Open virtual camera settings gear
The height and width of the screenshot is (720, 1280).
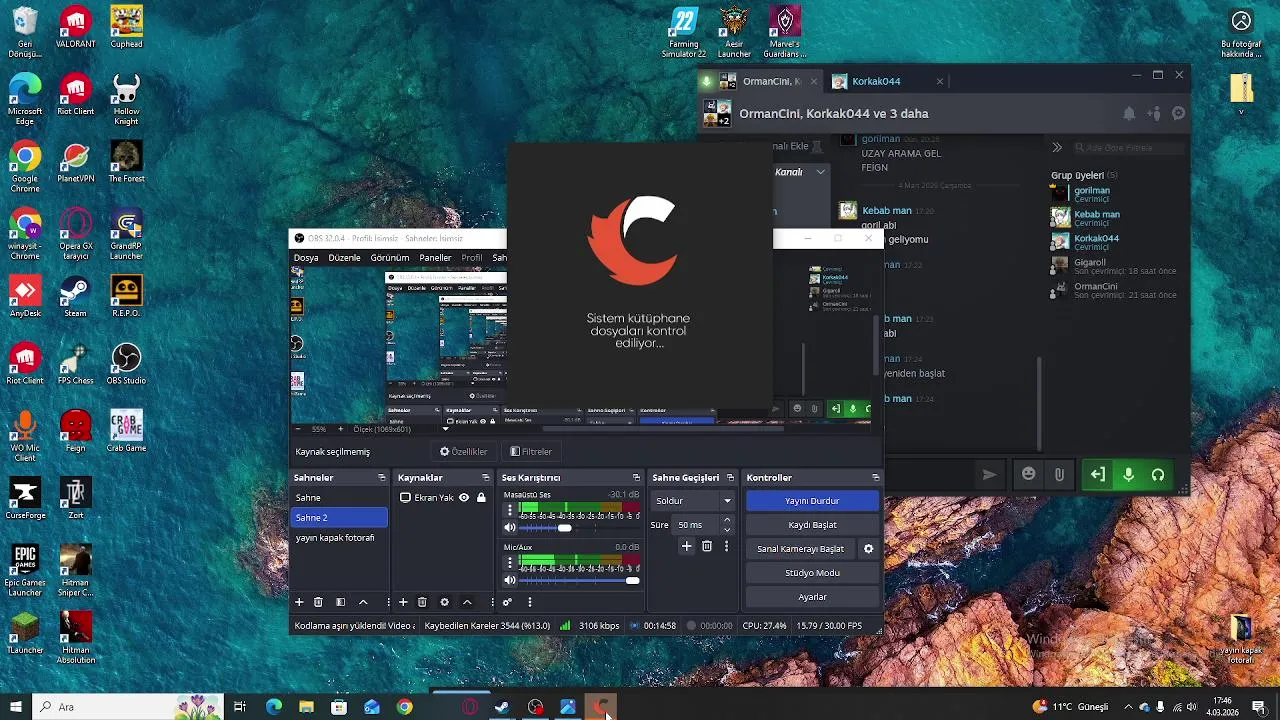tap(868, 549)
